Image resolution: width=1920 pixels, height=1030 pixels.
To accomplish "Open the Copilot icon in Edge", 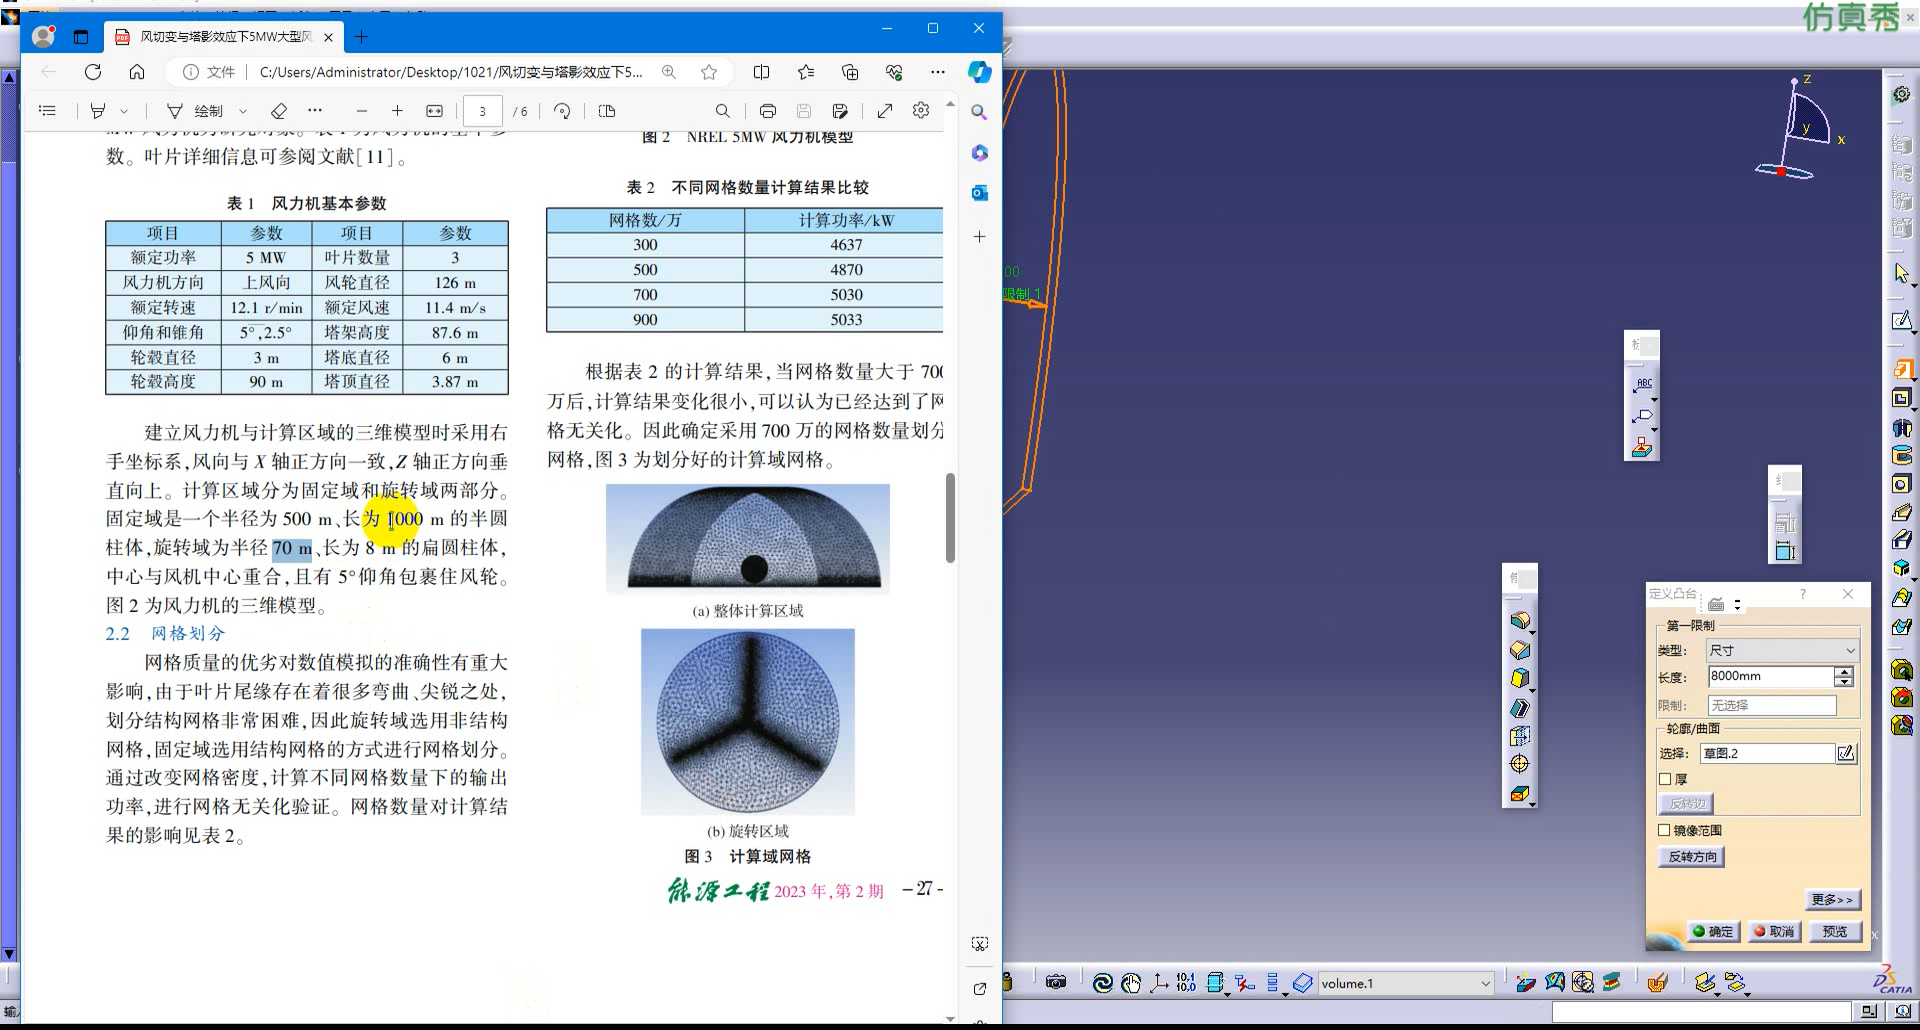I will [980, 72].
